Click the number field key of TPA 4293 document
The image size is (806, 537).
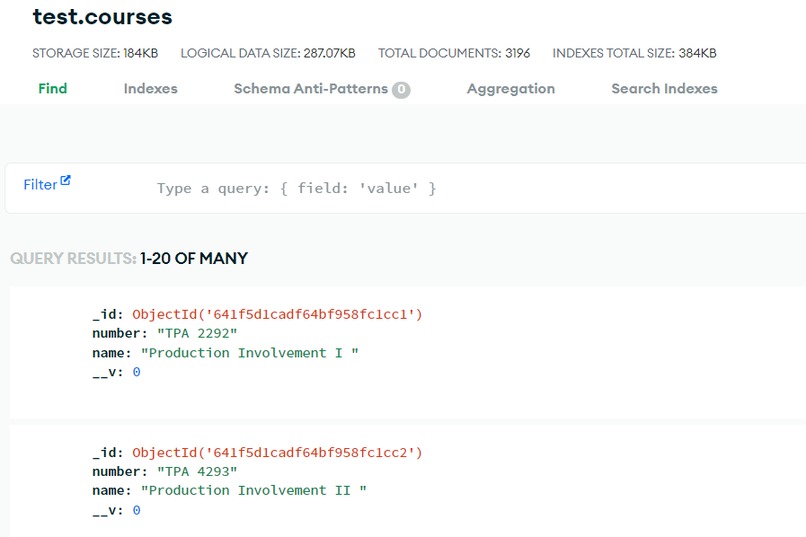(120, 472)
